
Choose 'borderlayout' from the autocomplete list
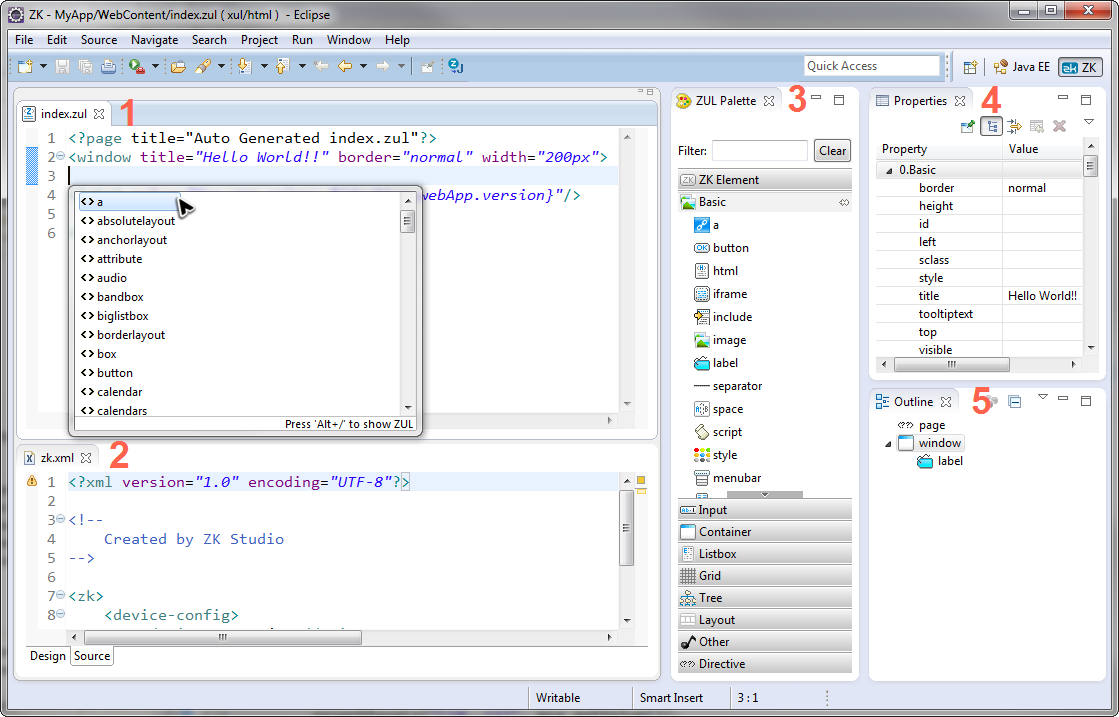tap(131, 335)
